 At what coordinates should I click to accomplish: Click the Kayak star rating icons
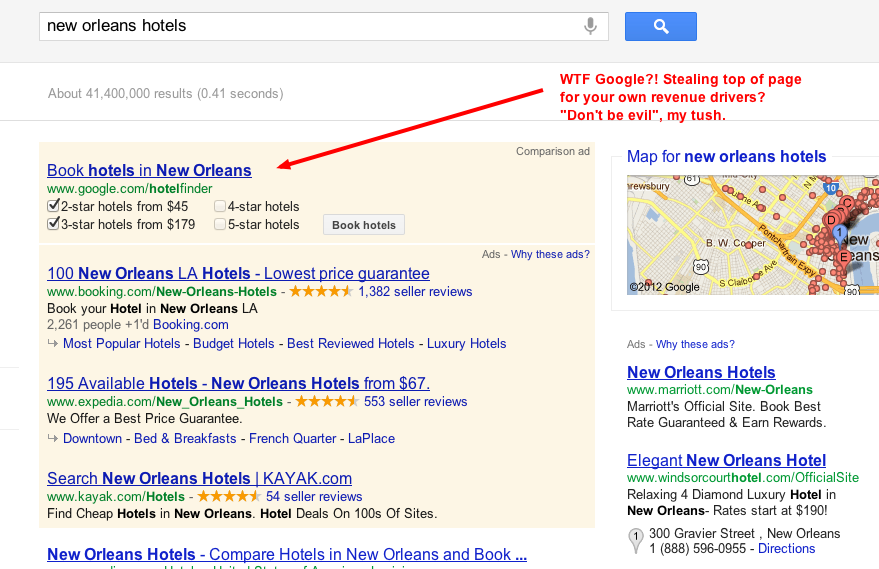227,497
